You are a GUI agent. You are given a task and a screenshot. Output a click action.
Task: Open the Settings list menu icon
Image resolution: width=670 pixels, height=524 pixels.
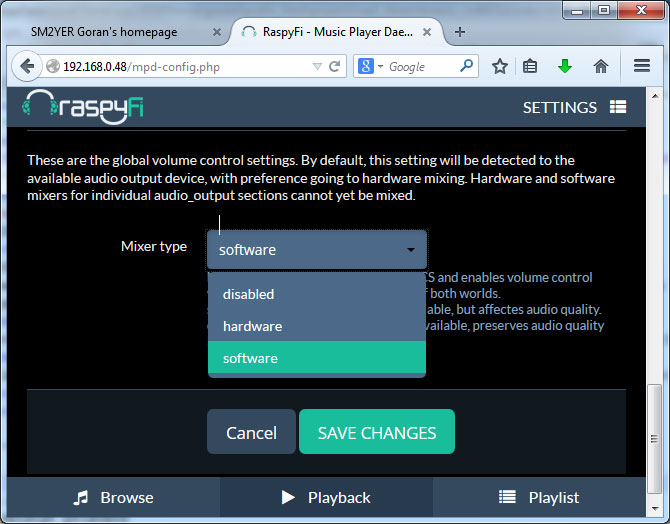(x=618, y=107)
